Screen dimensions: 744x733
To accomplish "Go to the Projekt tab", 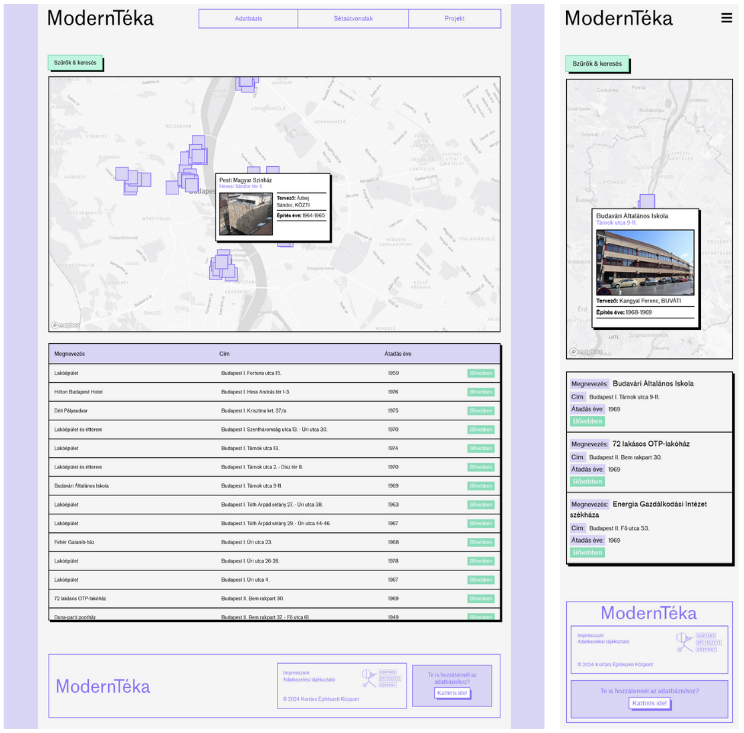I will 455,19.
